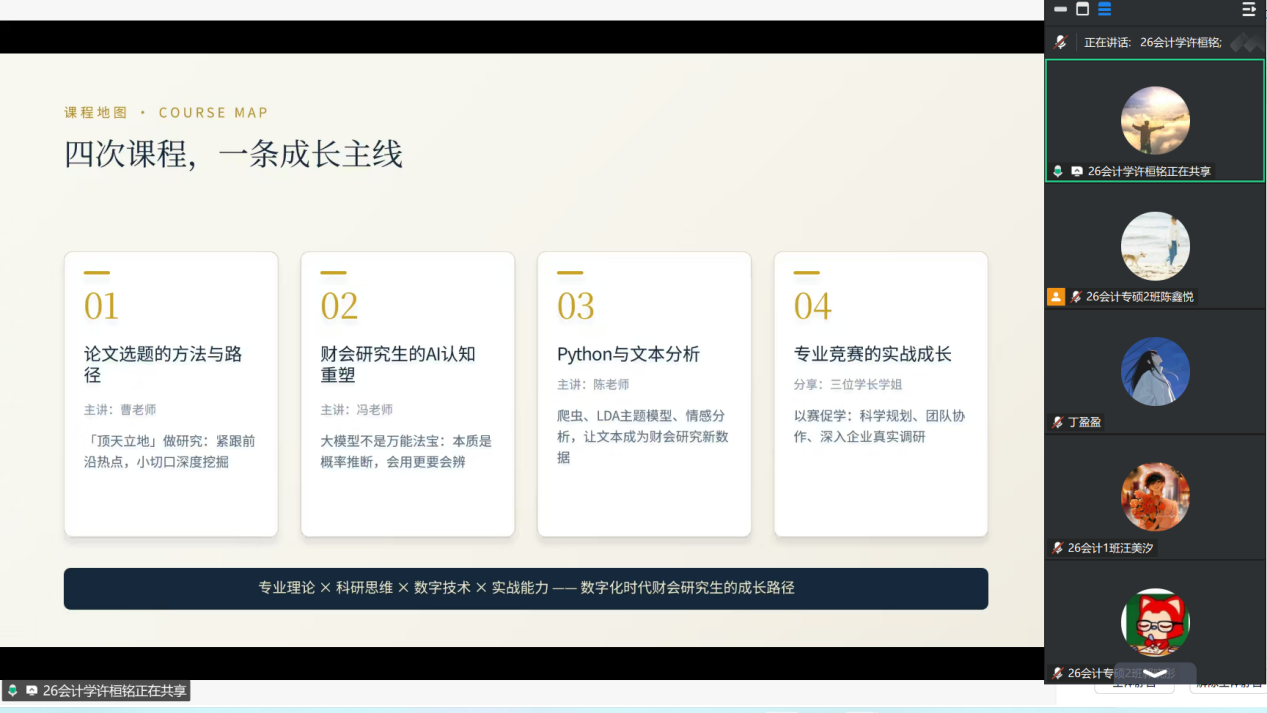Select 汪美汐's avatar thumbnail

coord(1155,497)
